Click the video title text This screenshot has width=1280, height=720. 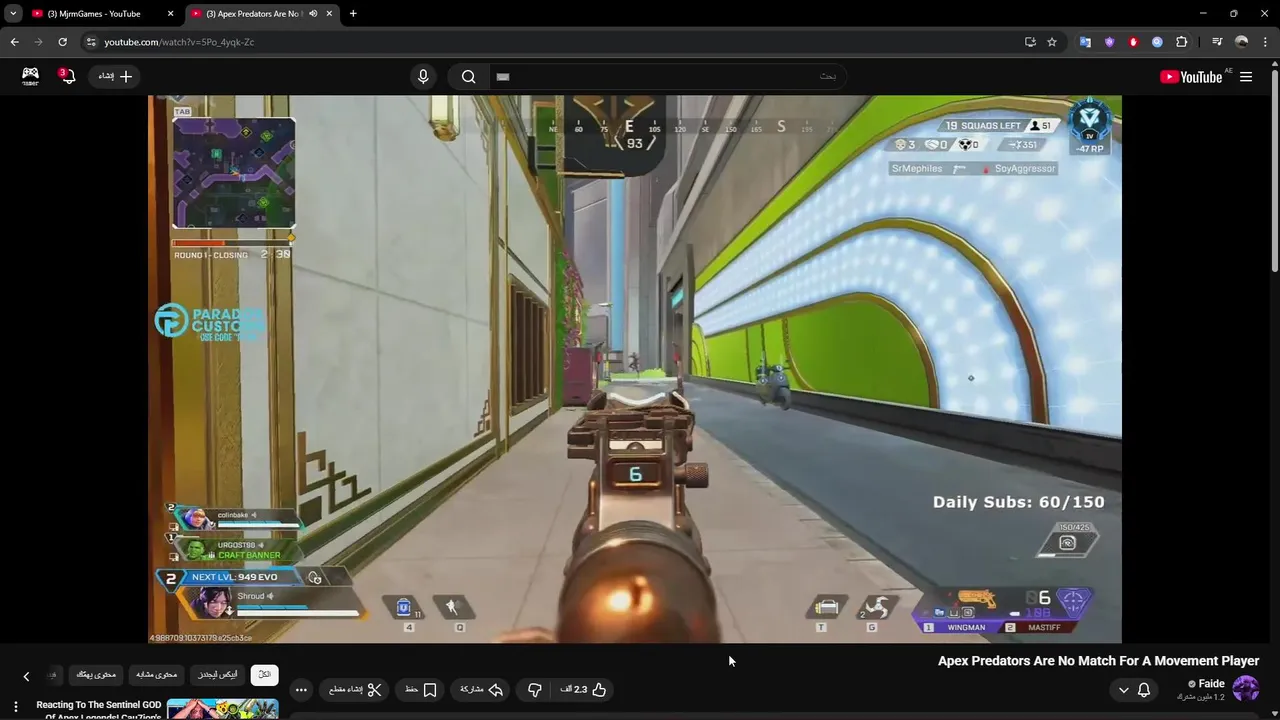[1098, 661]
